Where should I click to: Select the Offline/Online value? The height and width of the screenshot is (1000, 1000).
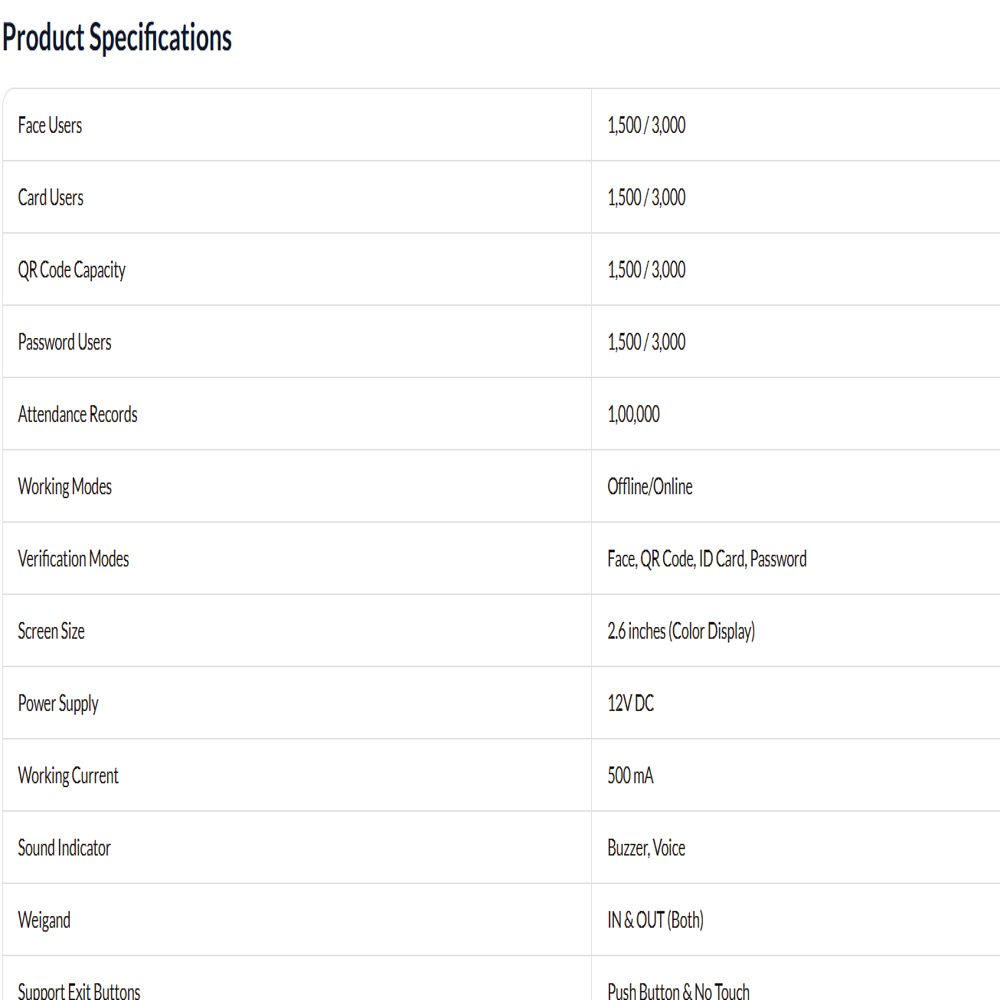pos(649,487)
